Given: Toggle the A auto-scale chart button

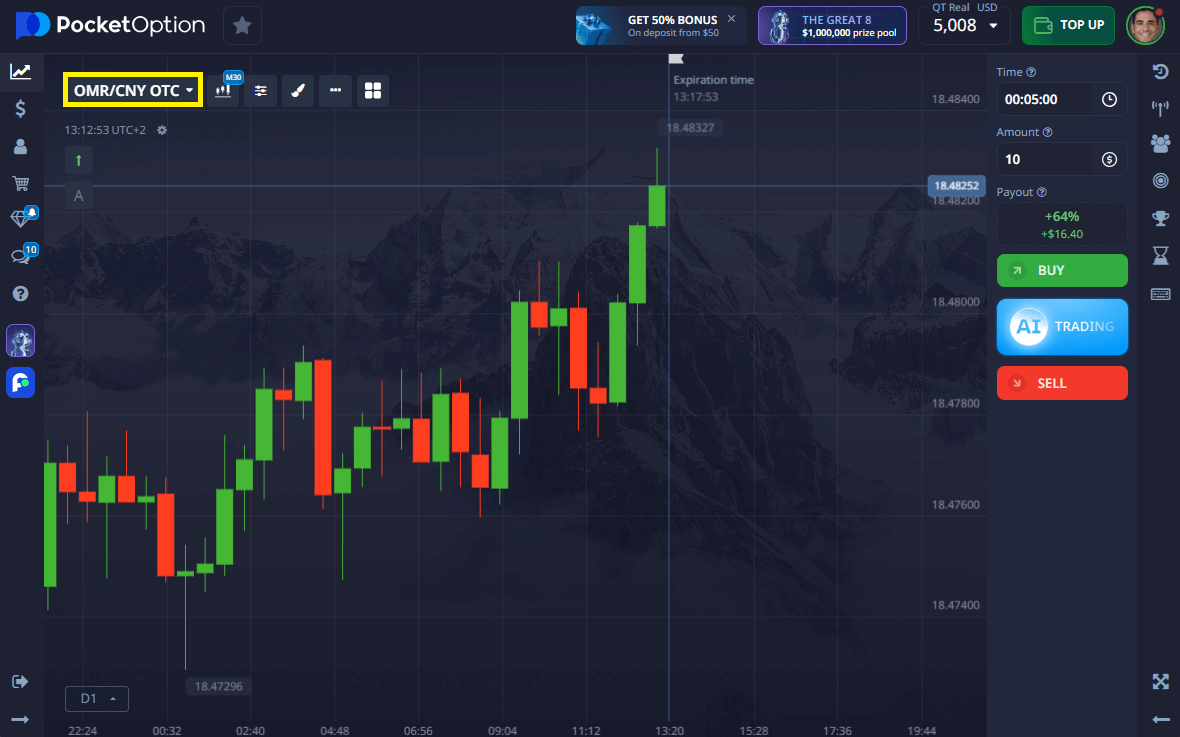Looking at the screenshot, I should coord(79,196).
